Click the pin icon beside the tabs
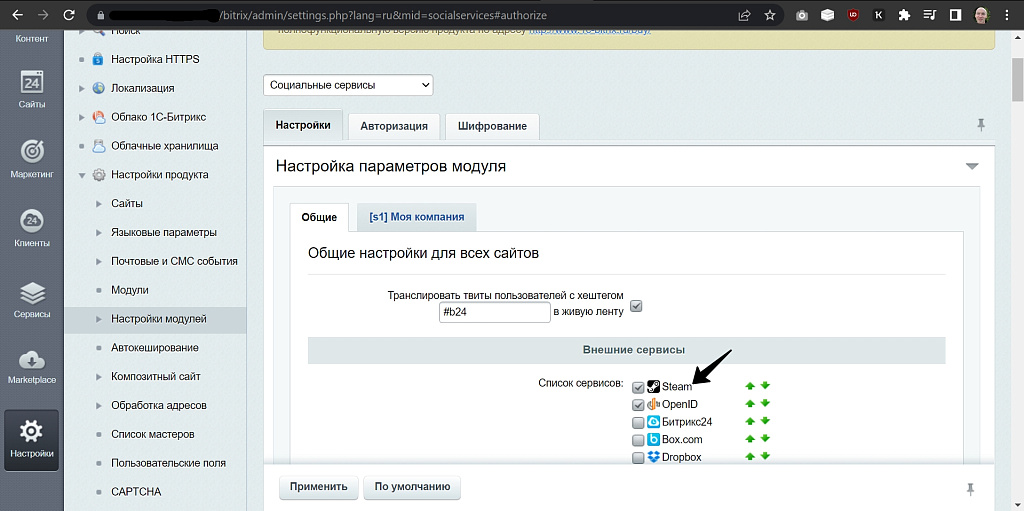The height and width of the screenshot is (511, 1024). [x=980, y=125]
